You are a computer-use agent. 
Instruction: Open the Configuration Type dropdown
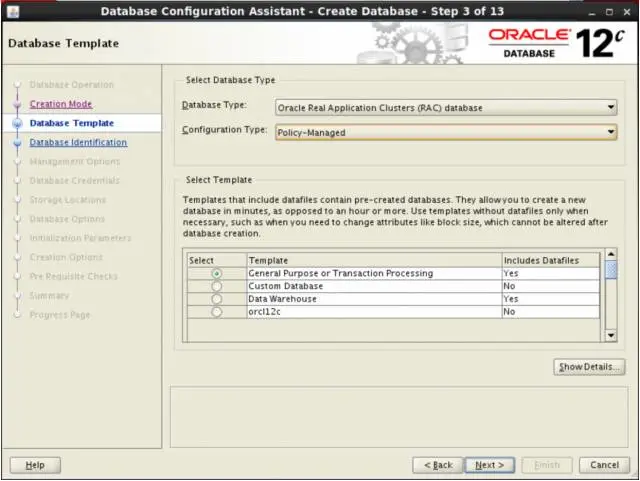(446, 132)
